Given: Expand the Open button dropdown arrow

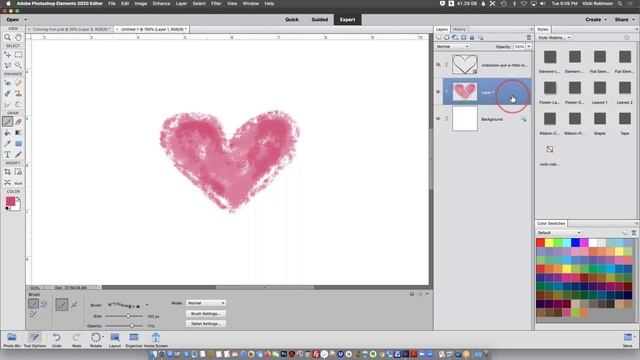Looking at the screenshot, I should tap(25, 20).
